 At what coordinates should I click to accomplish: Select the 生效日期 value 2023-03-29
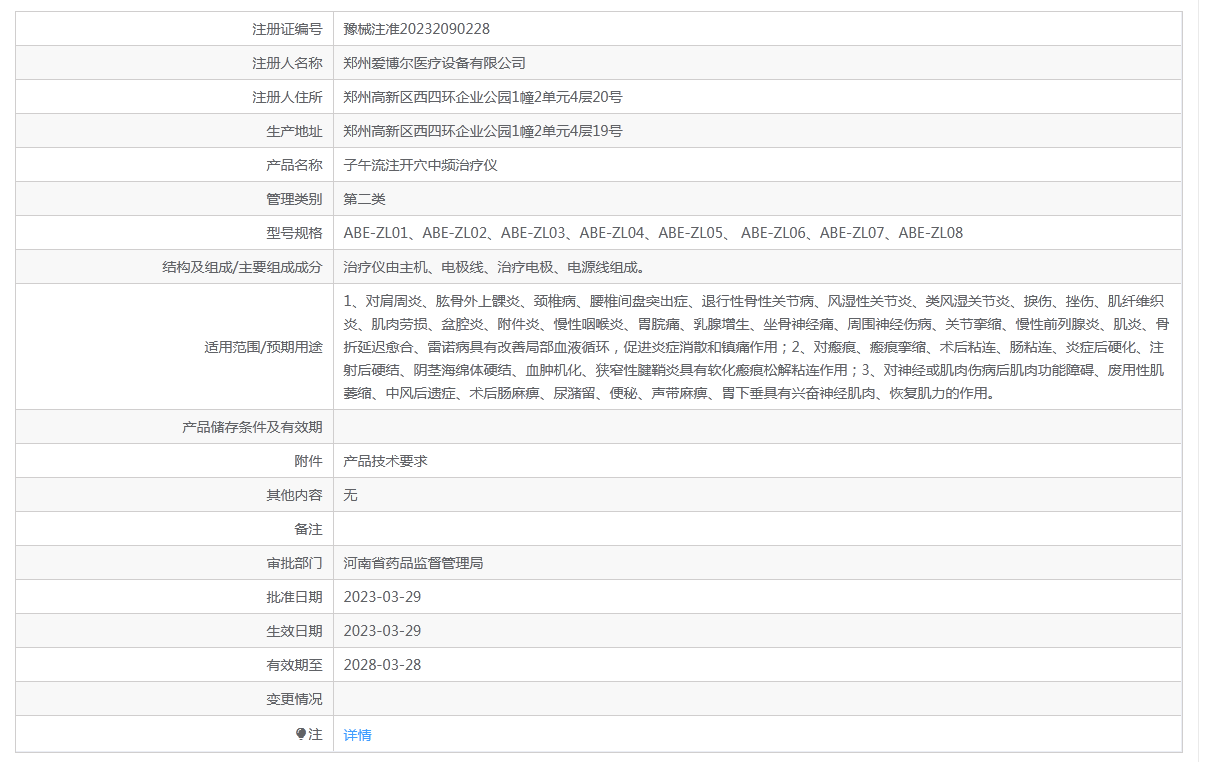[382, 631]
